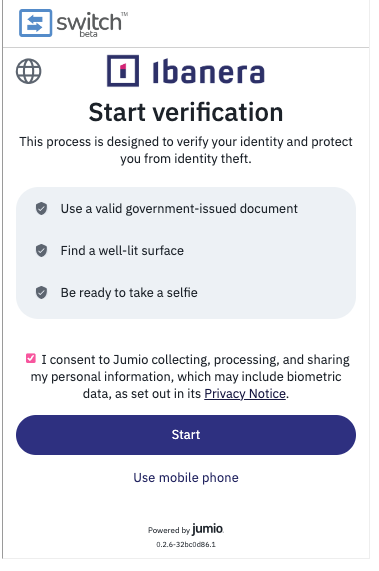Click the 'Find a well-lit surface' item
379x571 pixels.
click(122, 251)
